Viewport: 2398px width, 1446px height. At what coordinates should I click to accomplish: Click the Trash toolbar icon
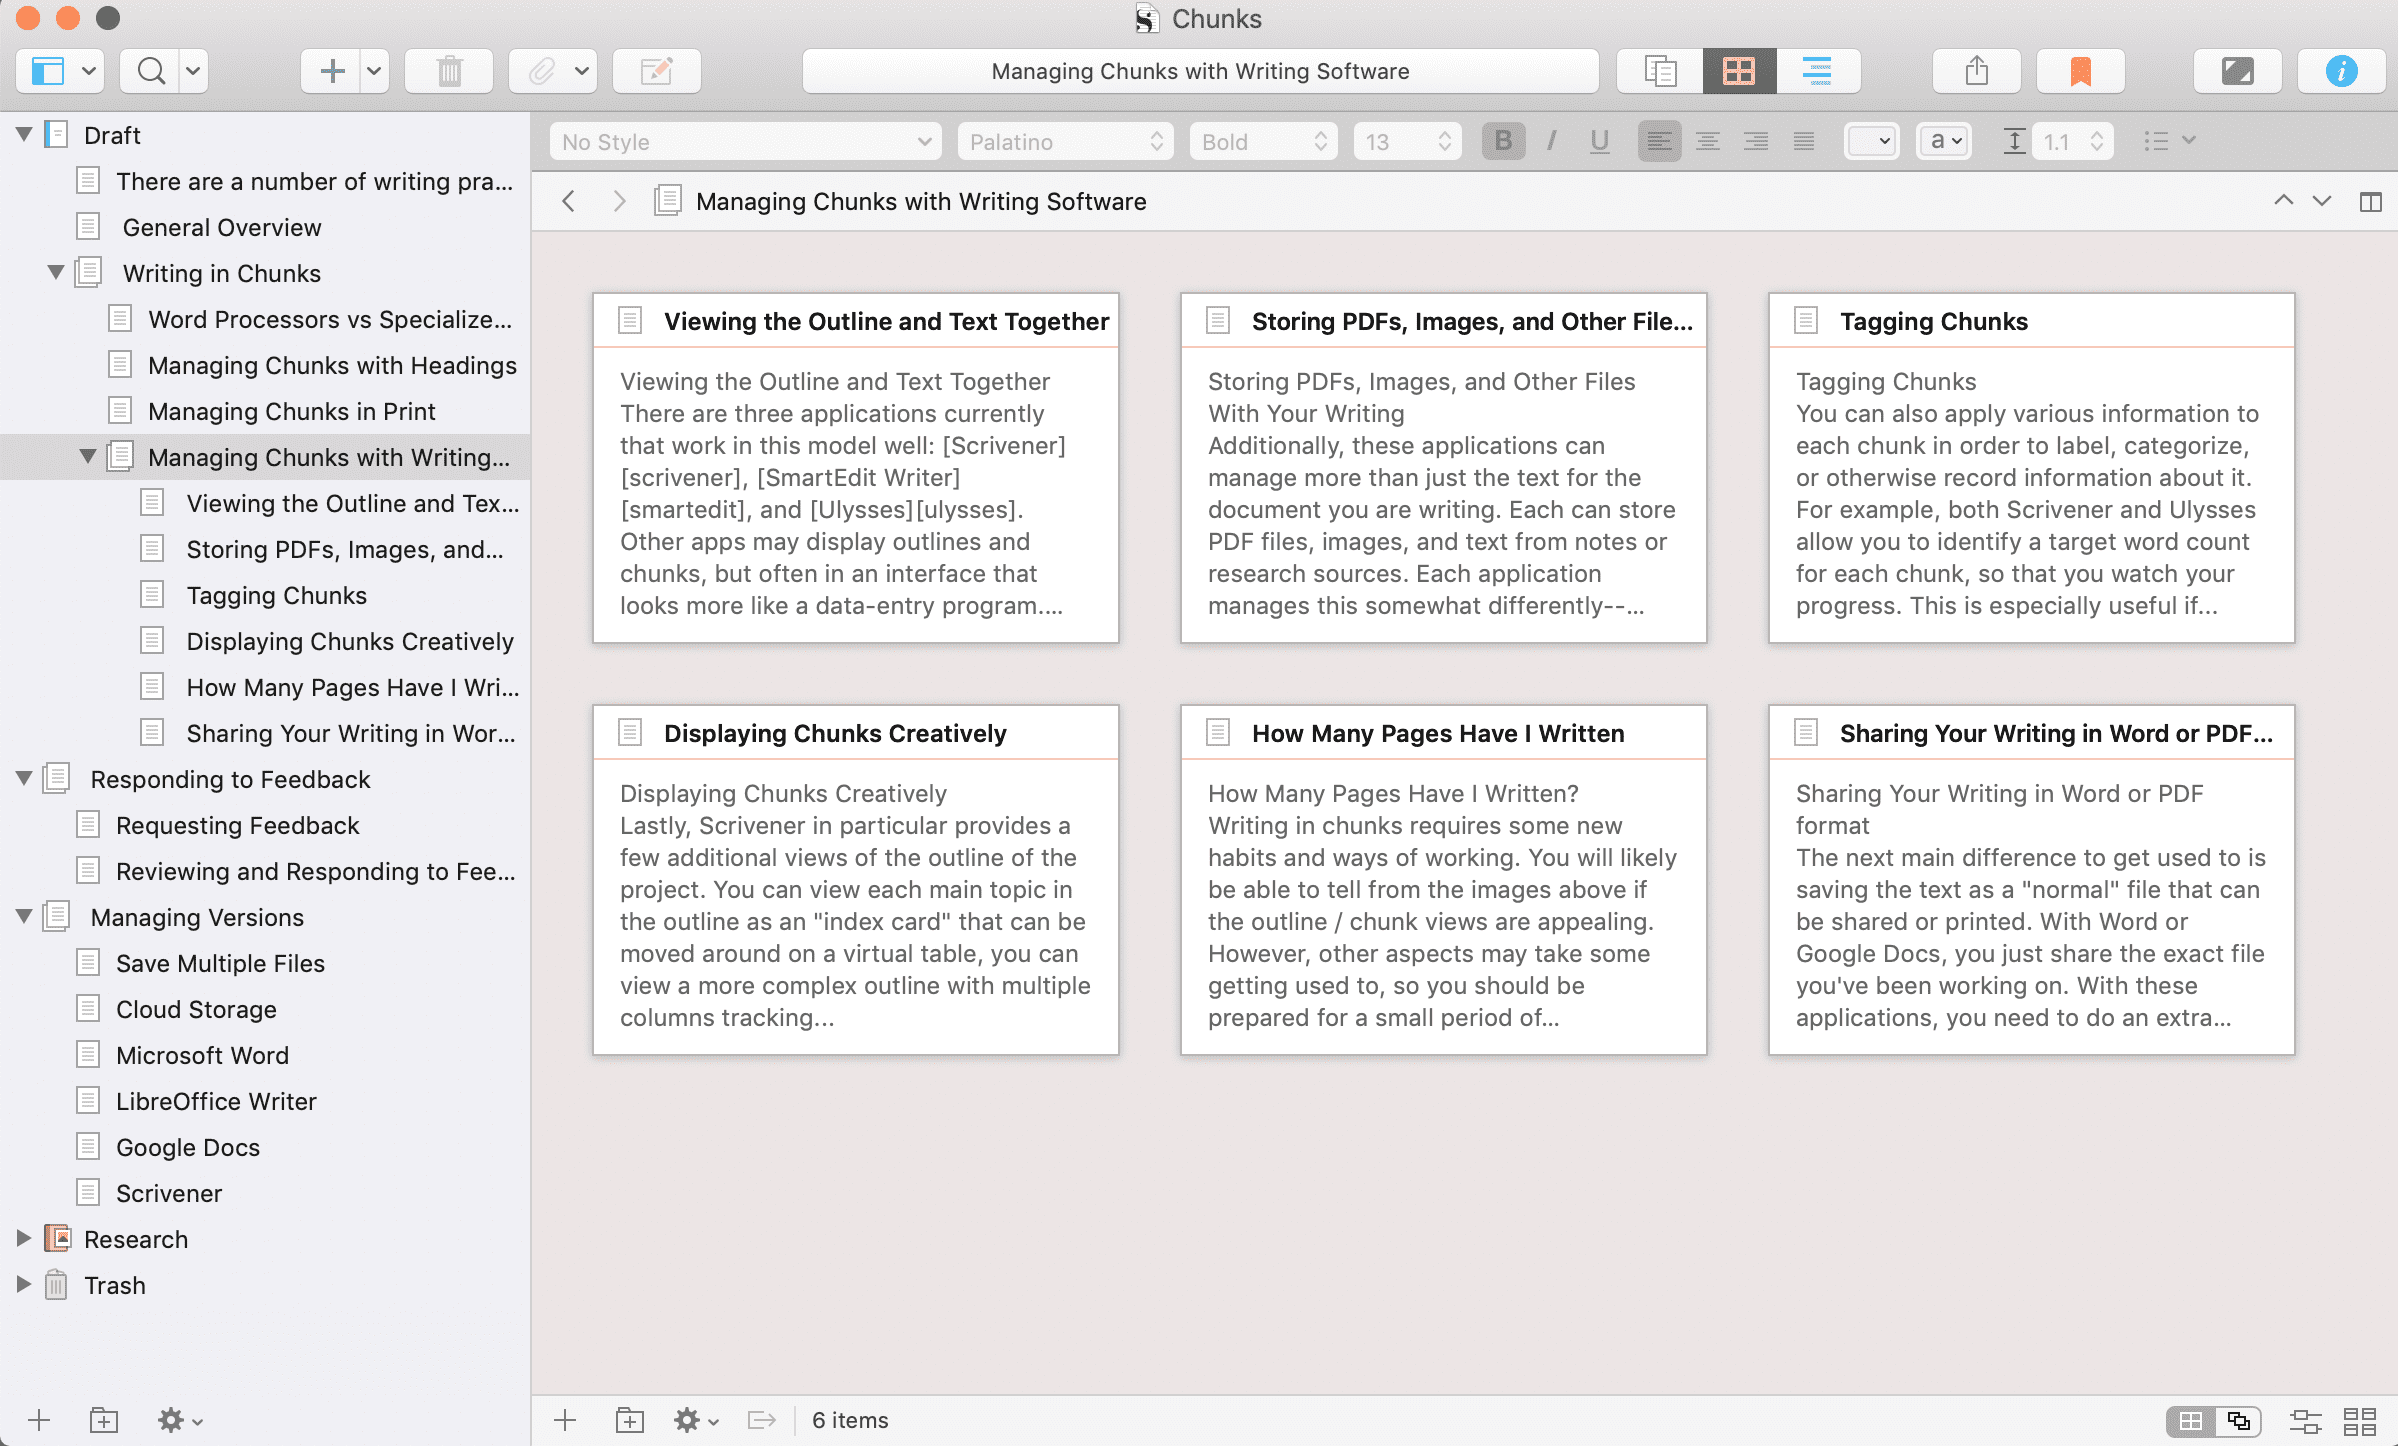(x=450, y=71)
